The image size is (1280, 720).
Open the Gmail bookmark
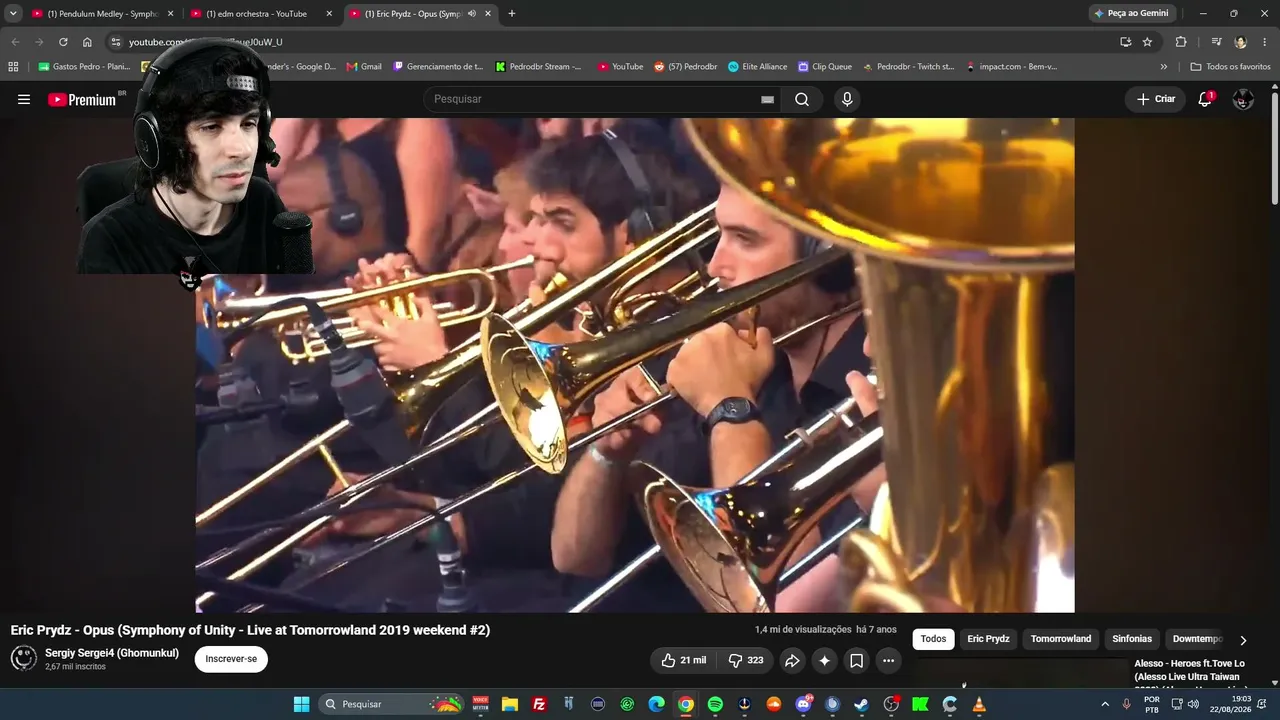364,67
